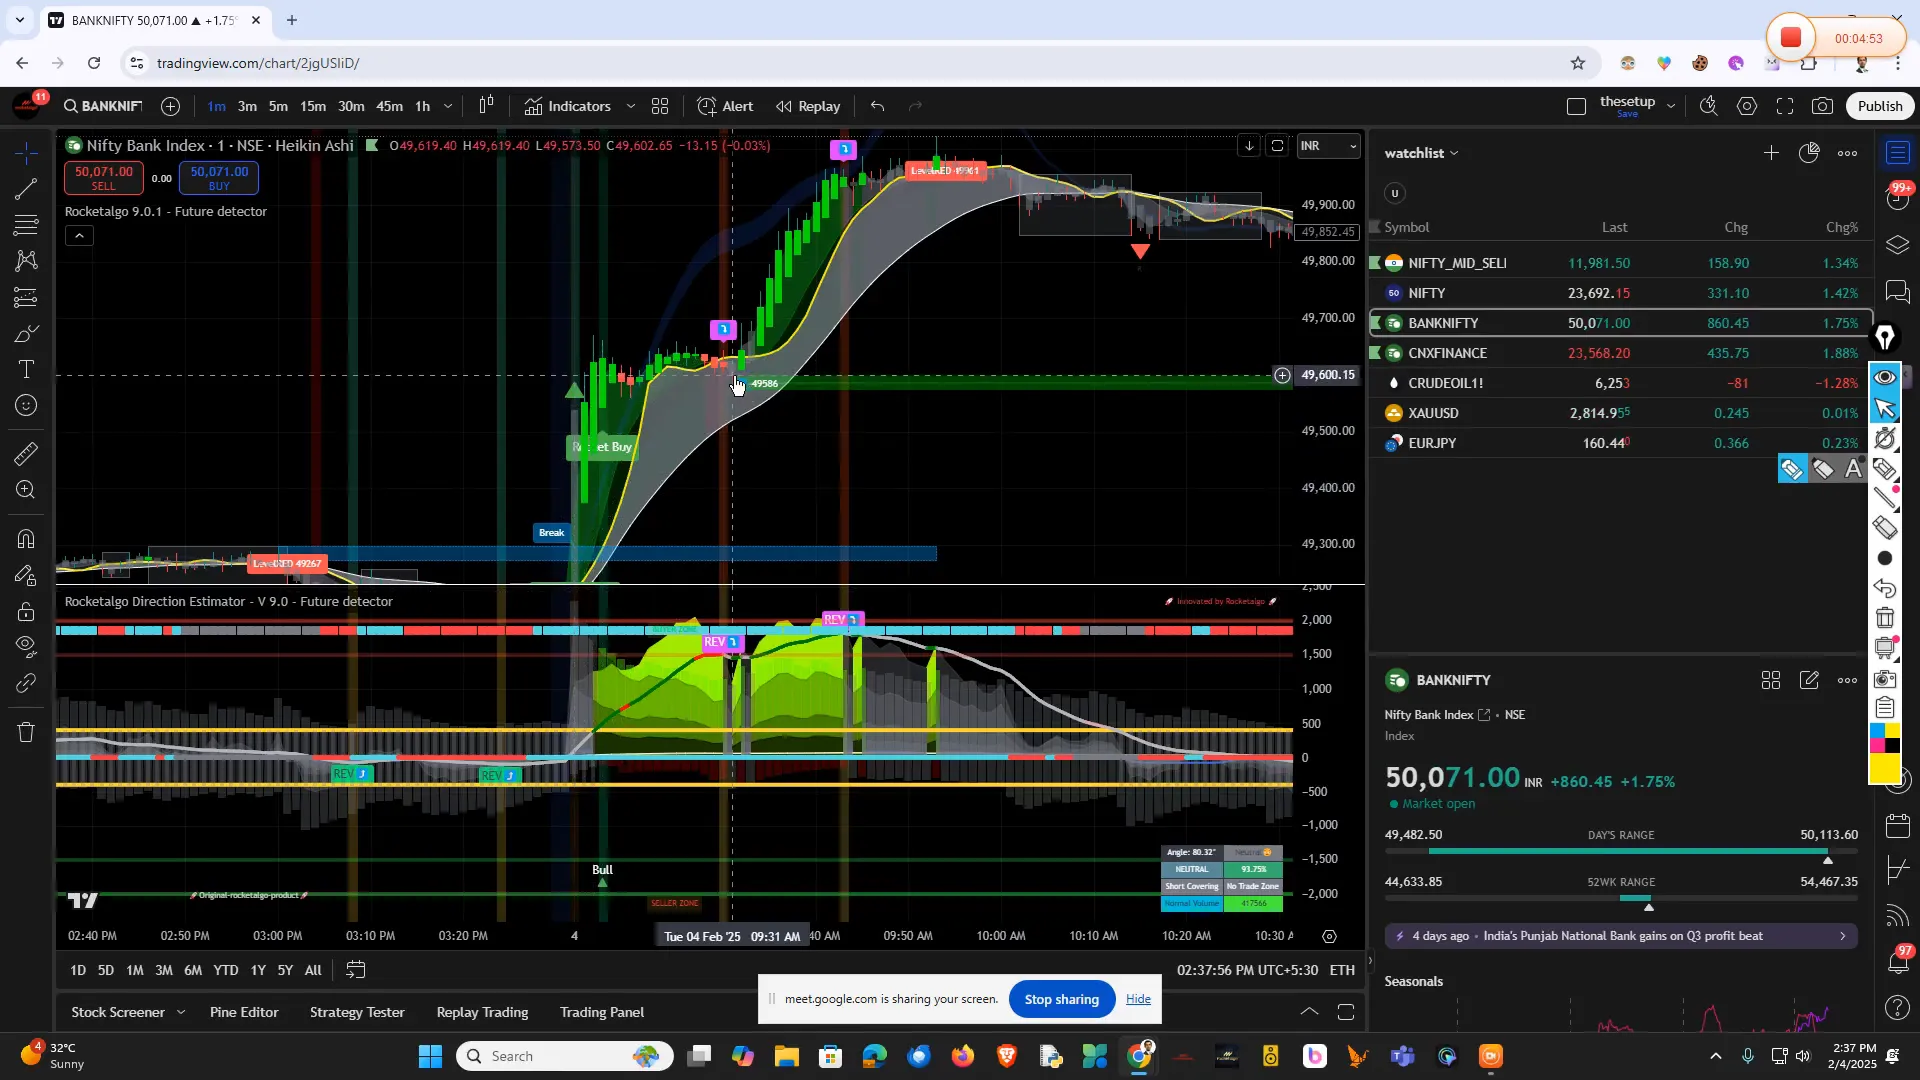Image resolution: width=1920 pixels, height=1080 pixels.
Task: Activate the Measure ruler tool
Action: pos(26,453)
